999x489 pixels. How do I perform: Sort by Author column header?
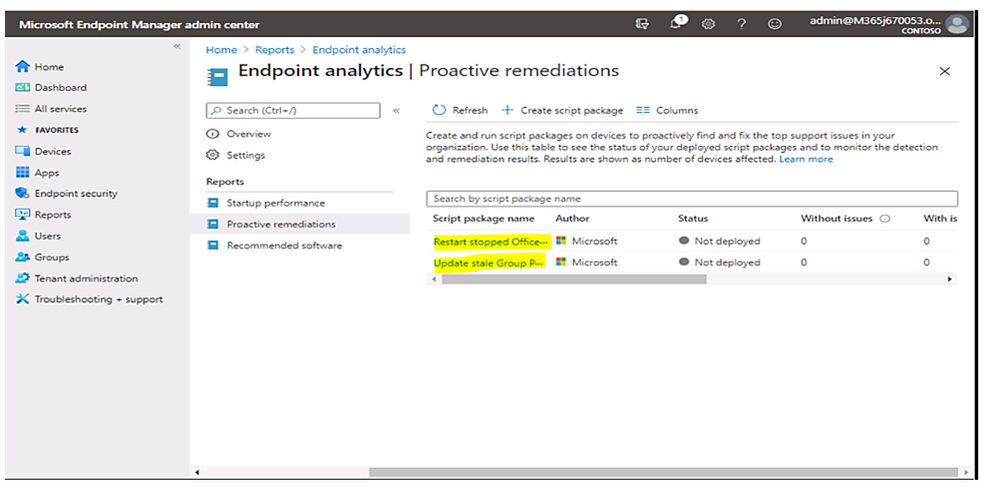tap(572, 218)
